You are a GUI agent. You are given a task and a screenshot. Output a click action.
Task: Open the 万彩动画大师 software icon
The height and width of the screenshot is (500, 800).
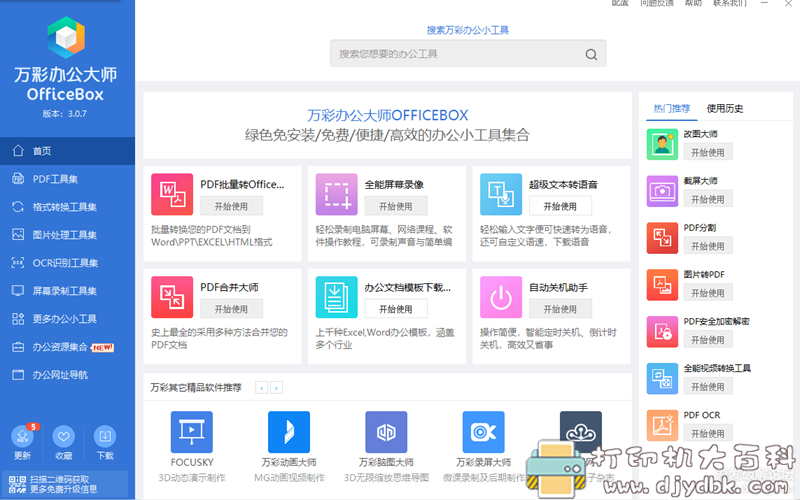[x=289, y=432]
